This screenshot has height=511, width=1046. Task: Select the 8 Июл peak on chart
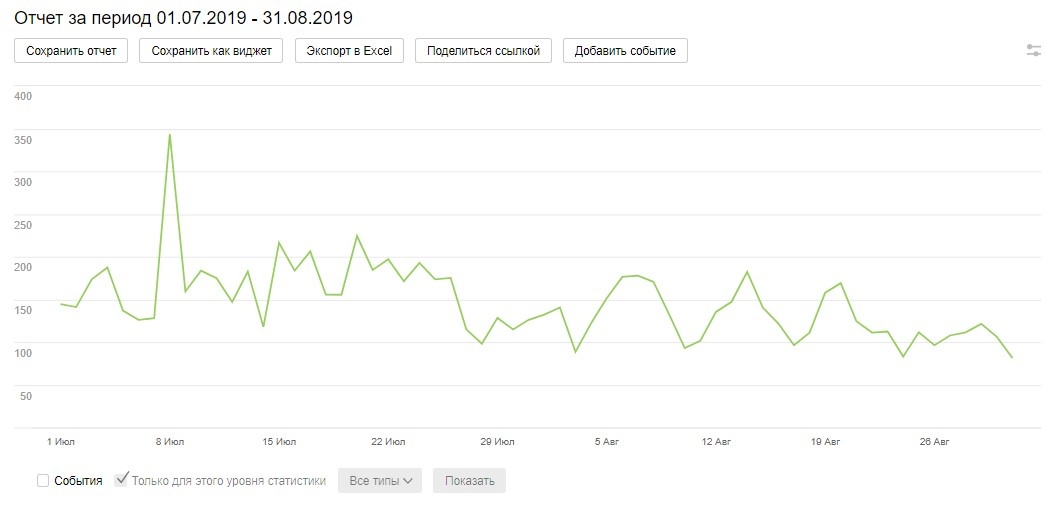[x=169, y=135]
